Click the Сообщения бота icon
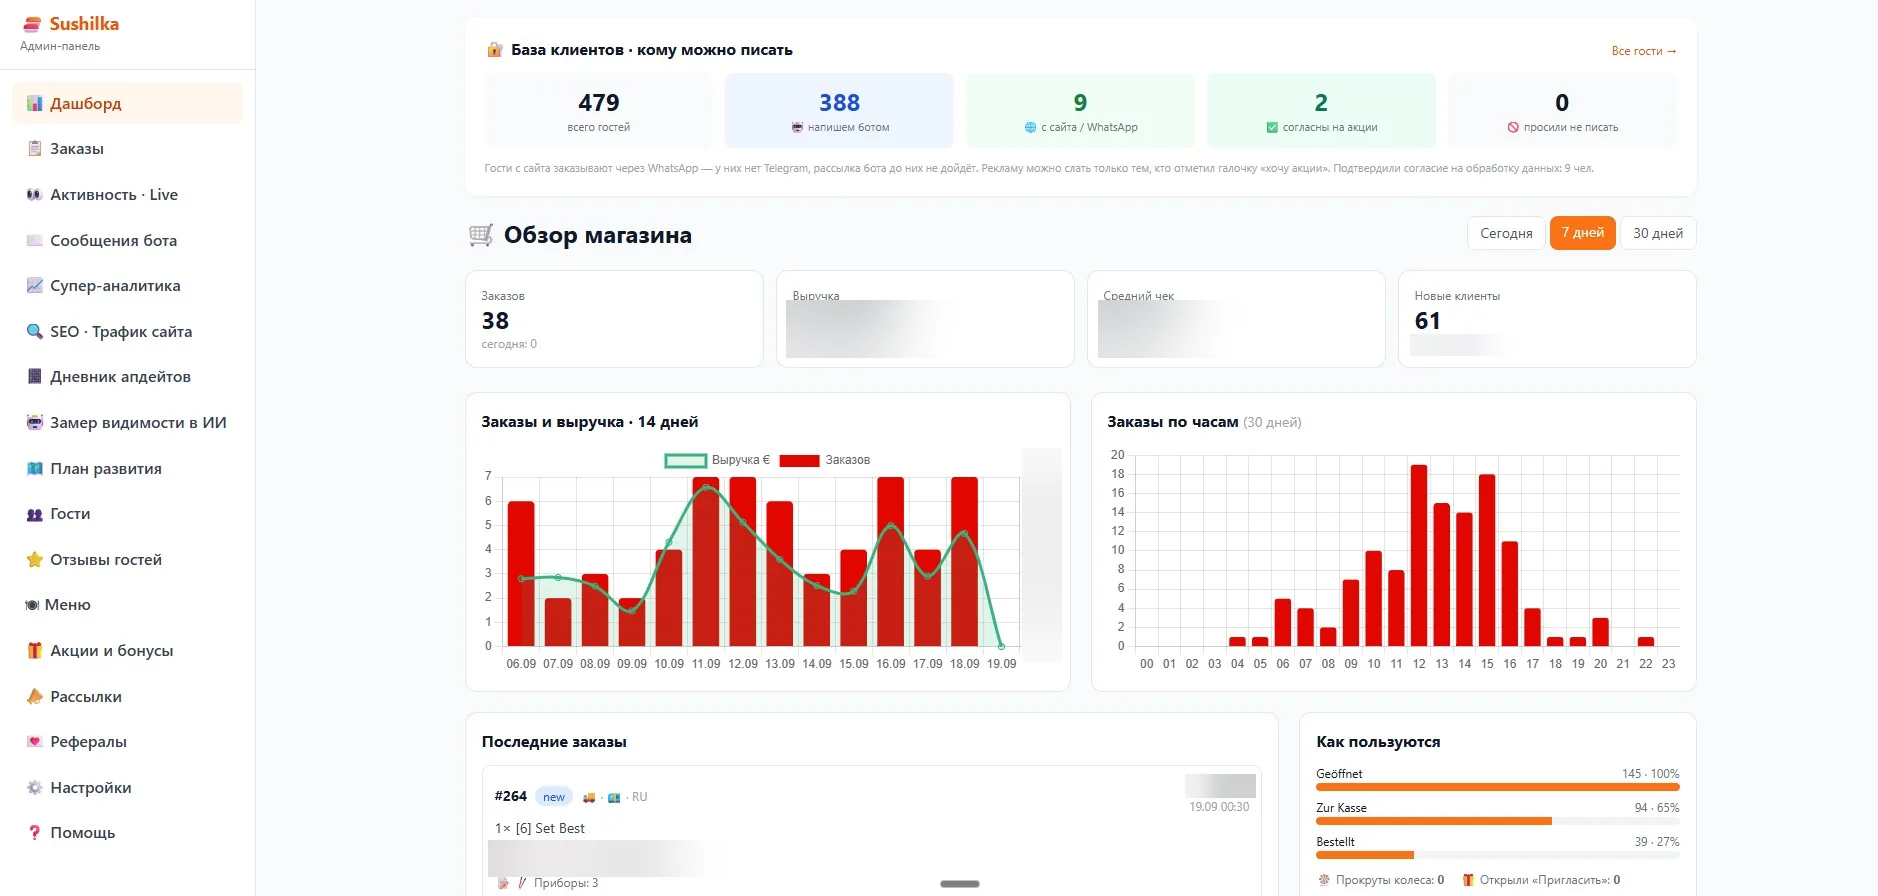Screen dimensions: 1878x896 pos(35,241)
